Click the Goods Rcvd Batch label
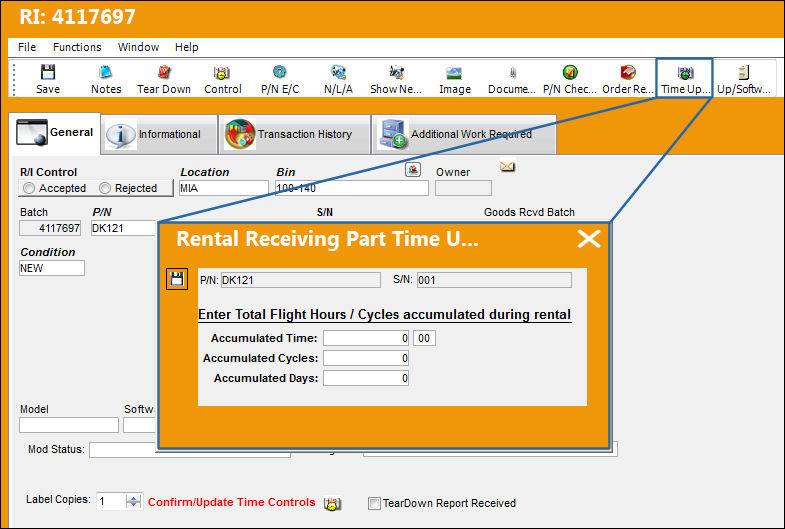785x529 pixels. point(529,212)
